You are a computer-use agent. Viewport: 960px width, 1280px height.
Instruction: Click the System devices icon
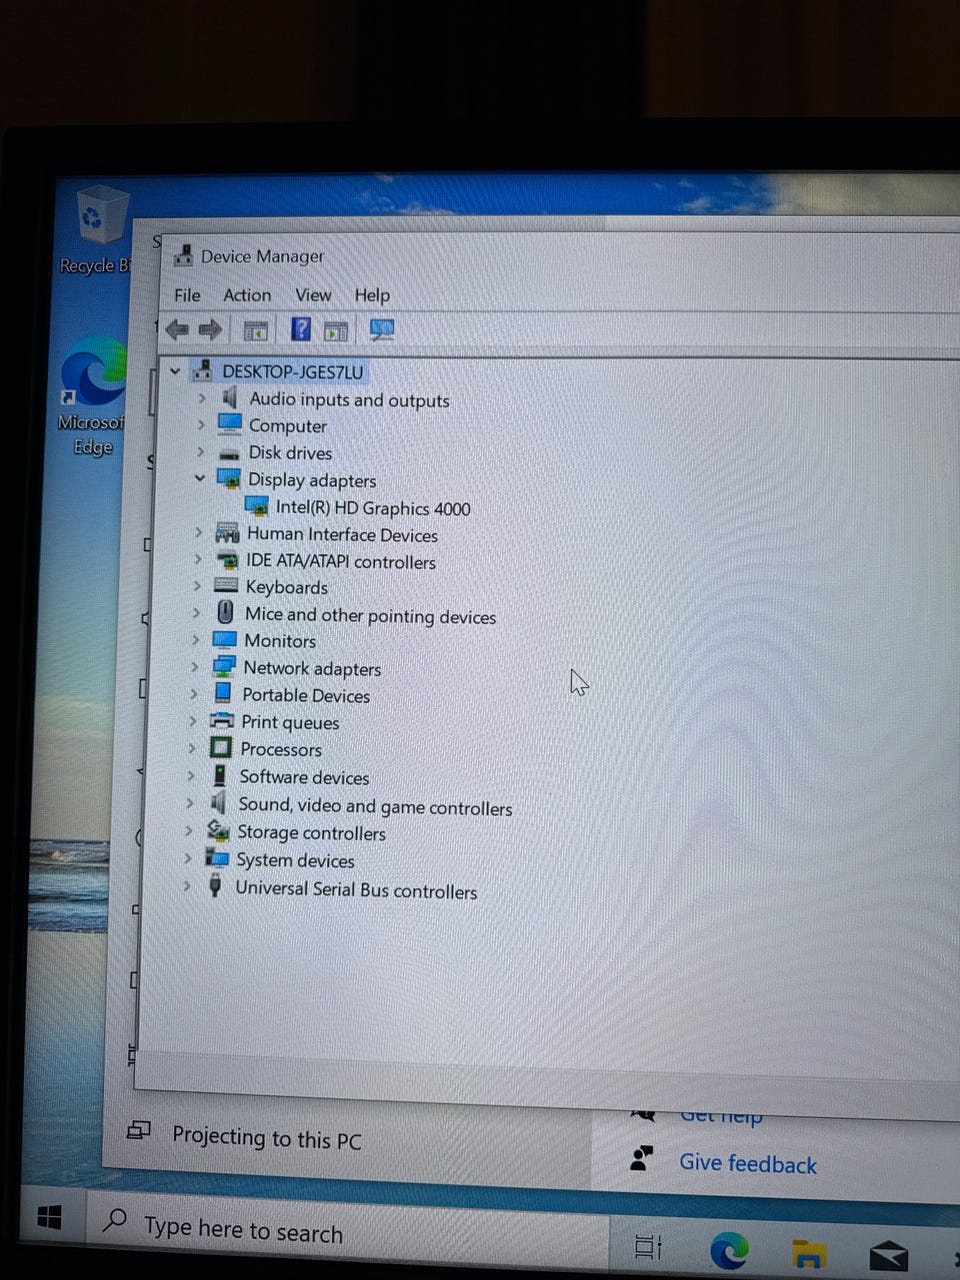coord(217,858)
